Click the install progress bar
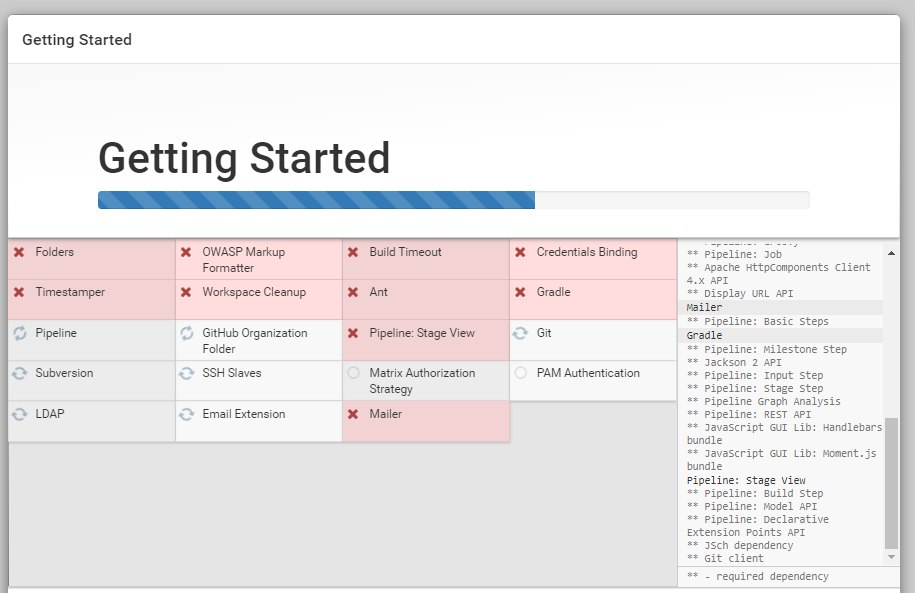Screen dimensions: 915x593 pos(453,200)
